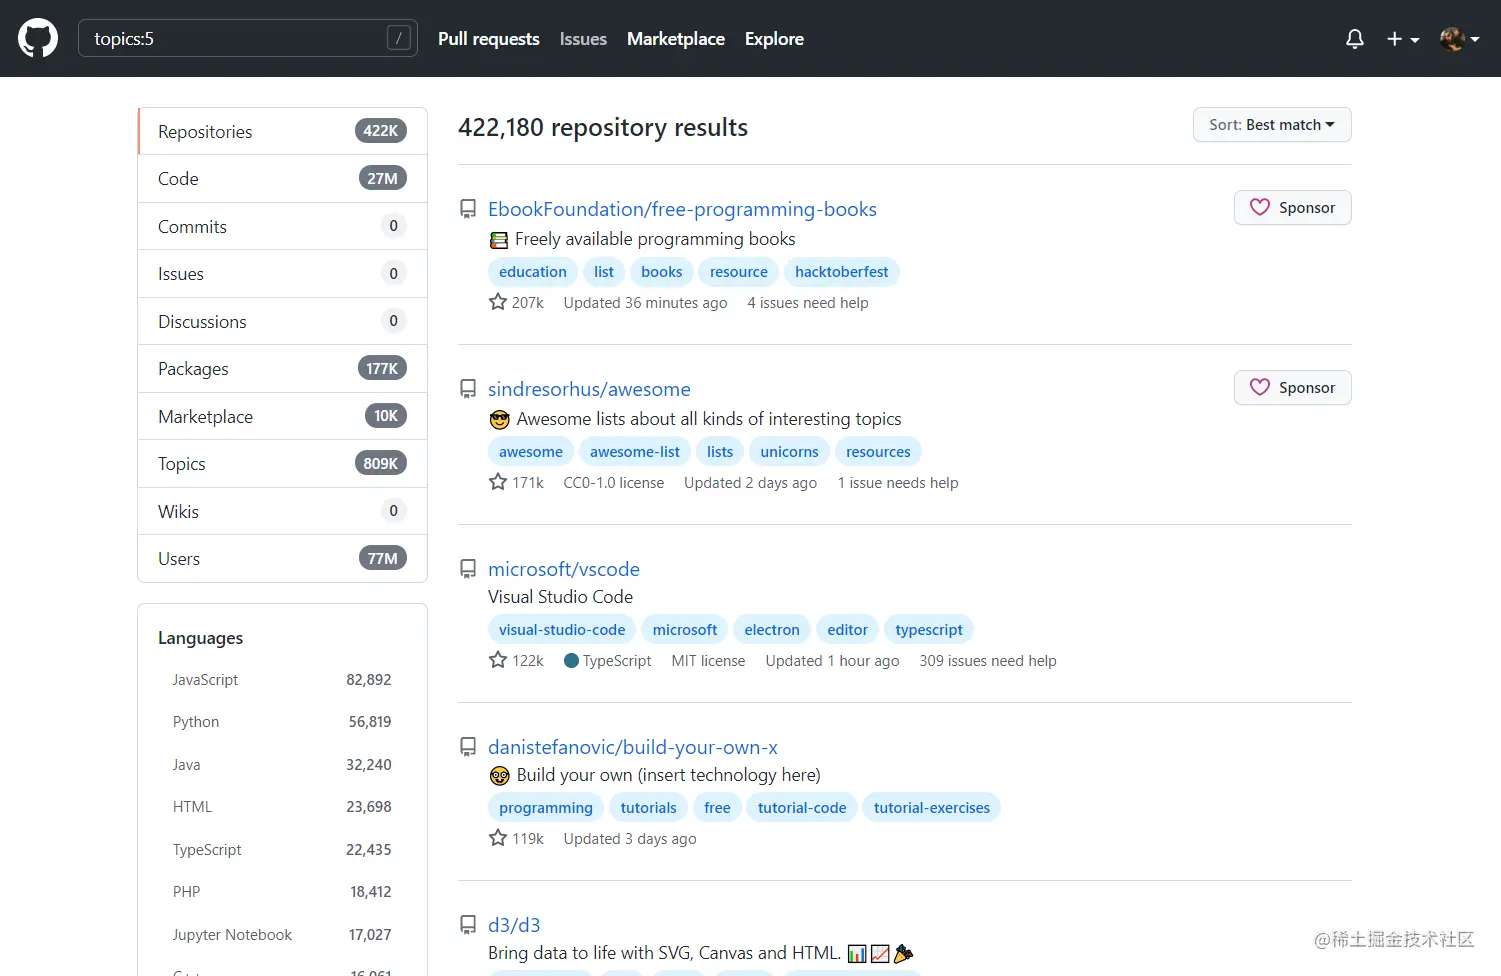Open 309 issues need help link
This screenshot has width=1501, height=976.
(x=988, y=661)
